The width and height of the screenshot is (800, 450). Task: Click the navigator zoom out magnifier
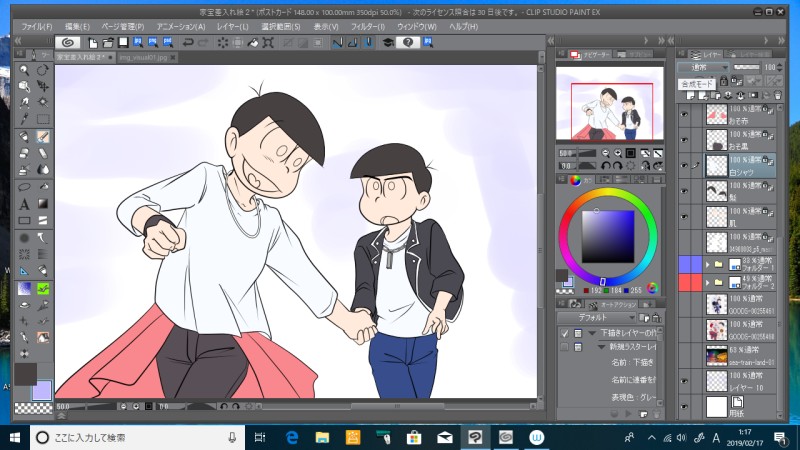pyautogui.click(x=606, y=153)
